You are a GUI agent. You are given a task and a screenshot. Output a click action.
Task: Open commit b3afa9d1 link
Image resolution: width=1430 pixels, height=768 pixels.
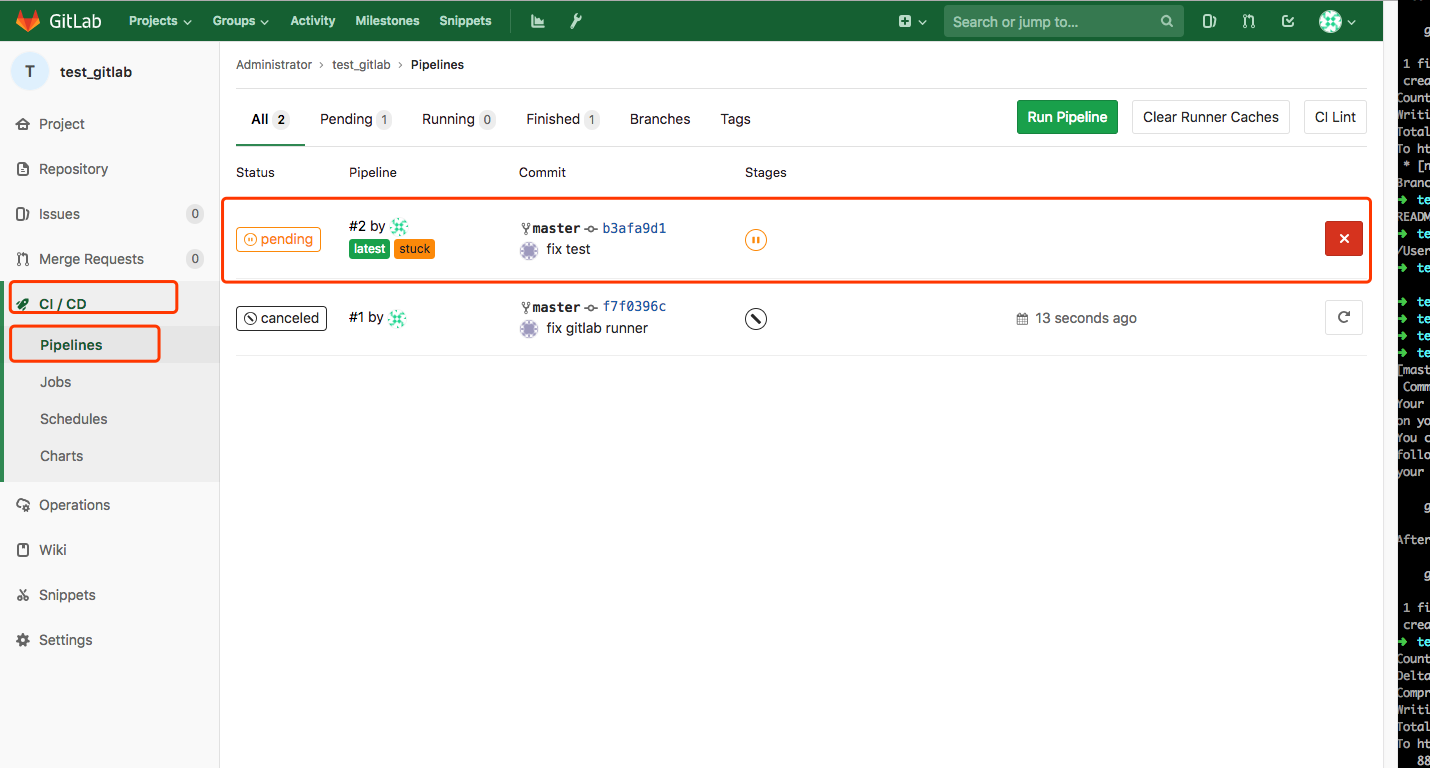(634, 228)
